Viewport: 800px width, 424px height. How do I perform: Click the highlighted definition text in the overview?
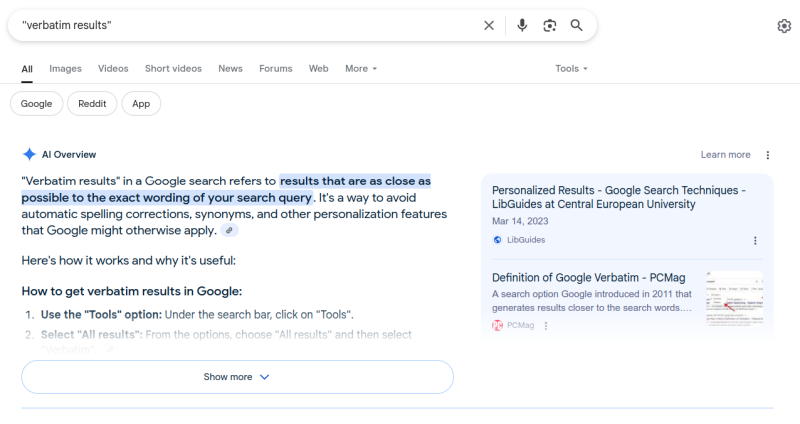pyautogui.click(x=226, y=189)
